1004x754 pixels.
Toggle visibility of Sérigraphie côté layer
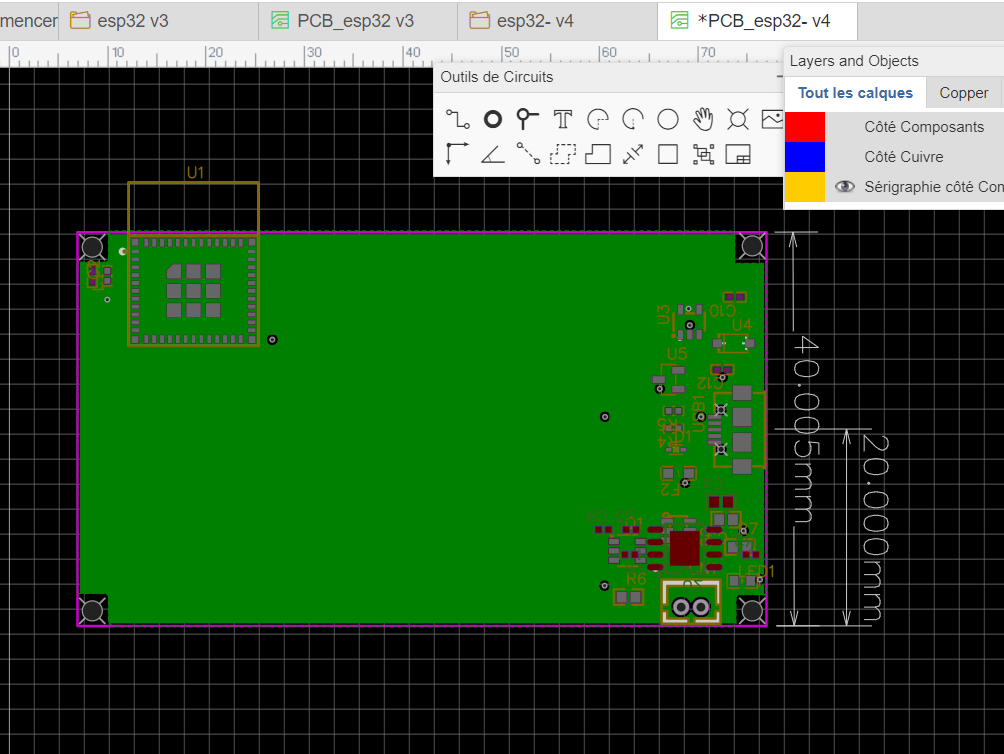(x=845, y=186)
